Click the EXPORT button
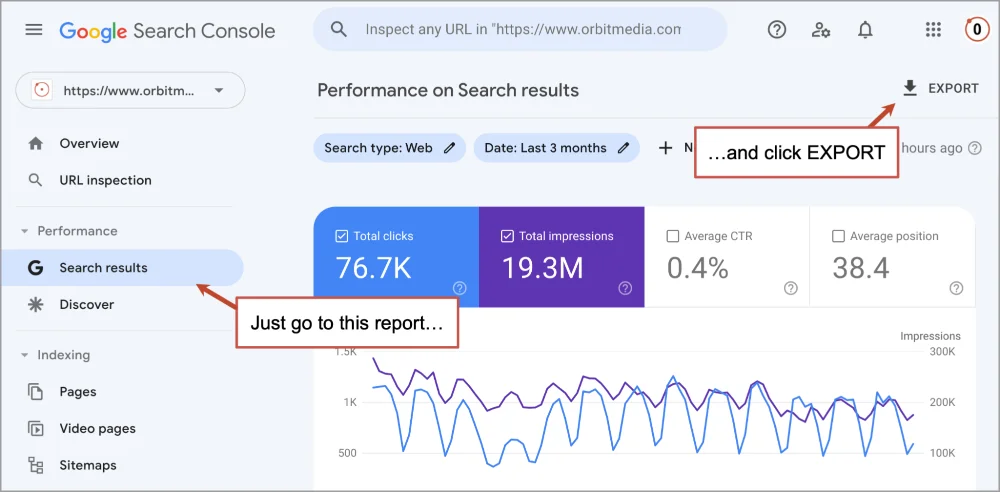 941,89
